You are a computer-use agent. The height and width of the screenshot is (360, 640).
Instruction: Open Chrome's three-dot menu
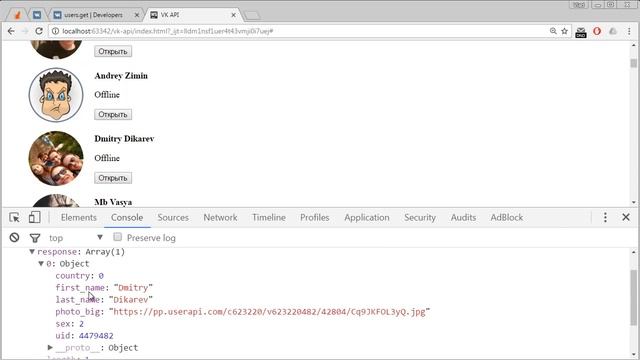click(x=629, y=31)
